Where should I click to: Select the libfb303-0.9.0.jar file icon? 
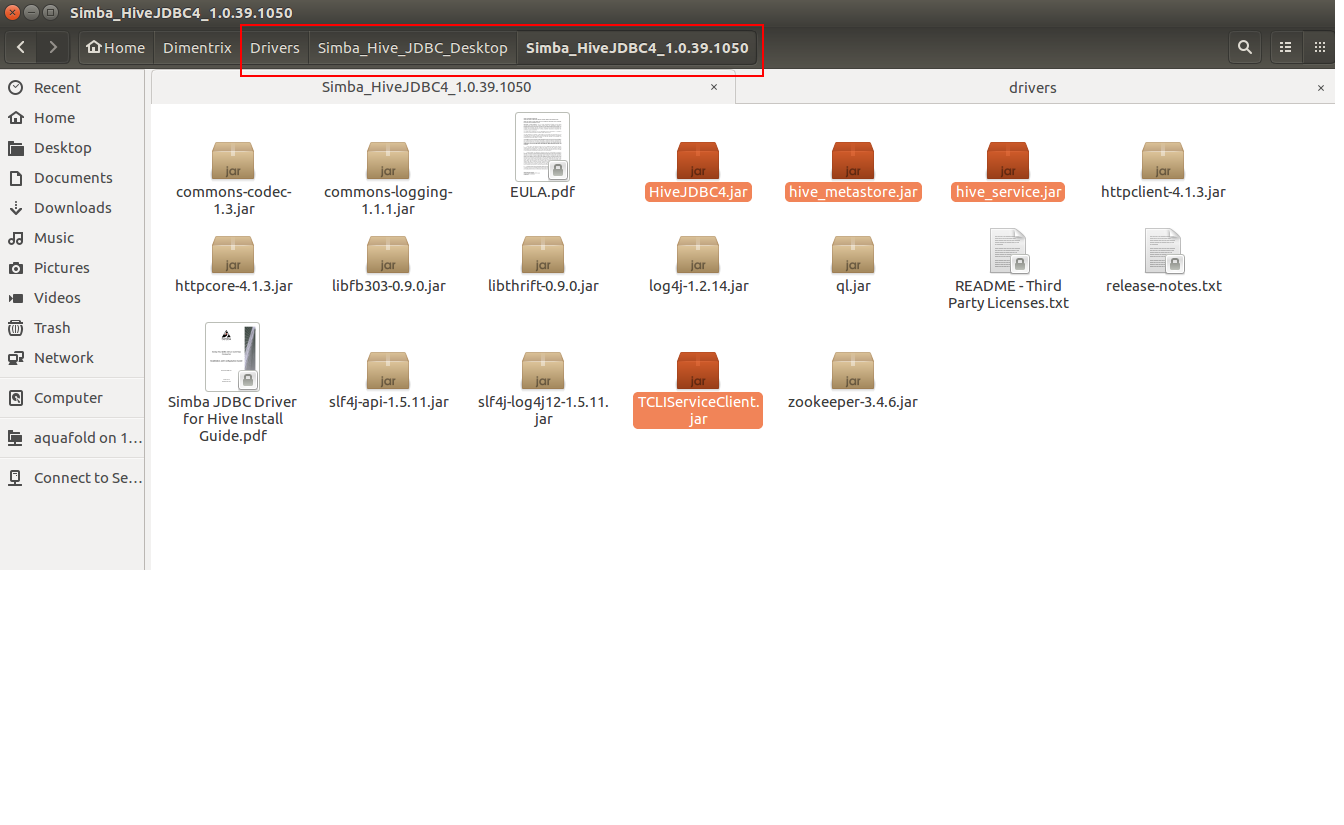pos(388,254)
